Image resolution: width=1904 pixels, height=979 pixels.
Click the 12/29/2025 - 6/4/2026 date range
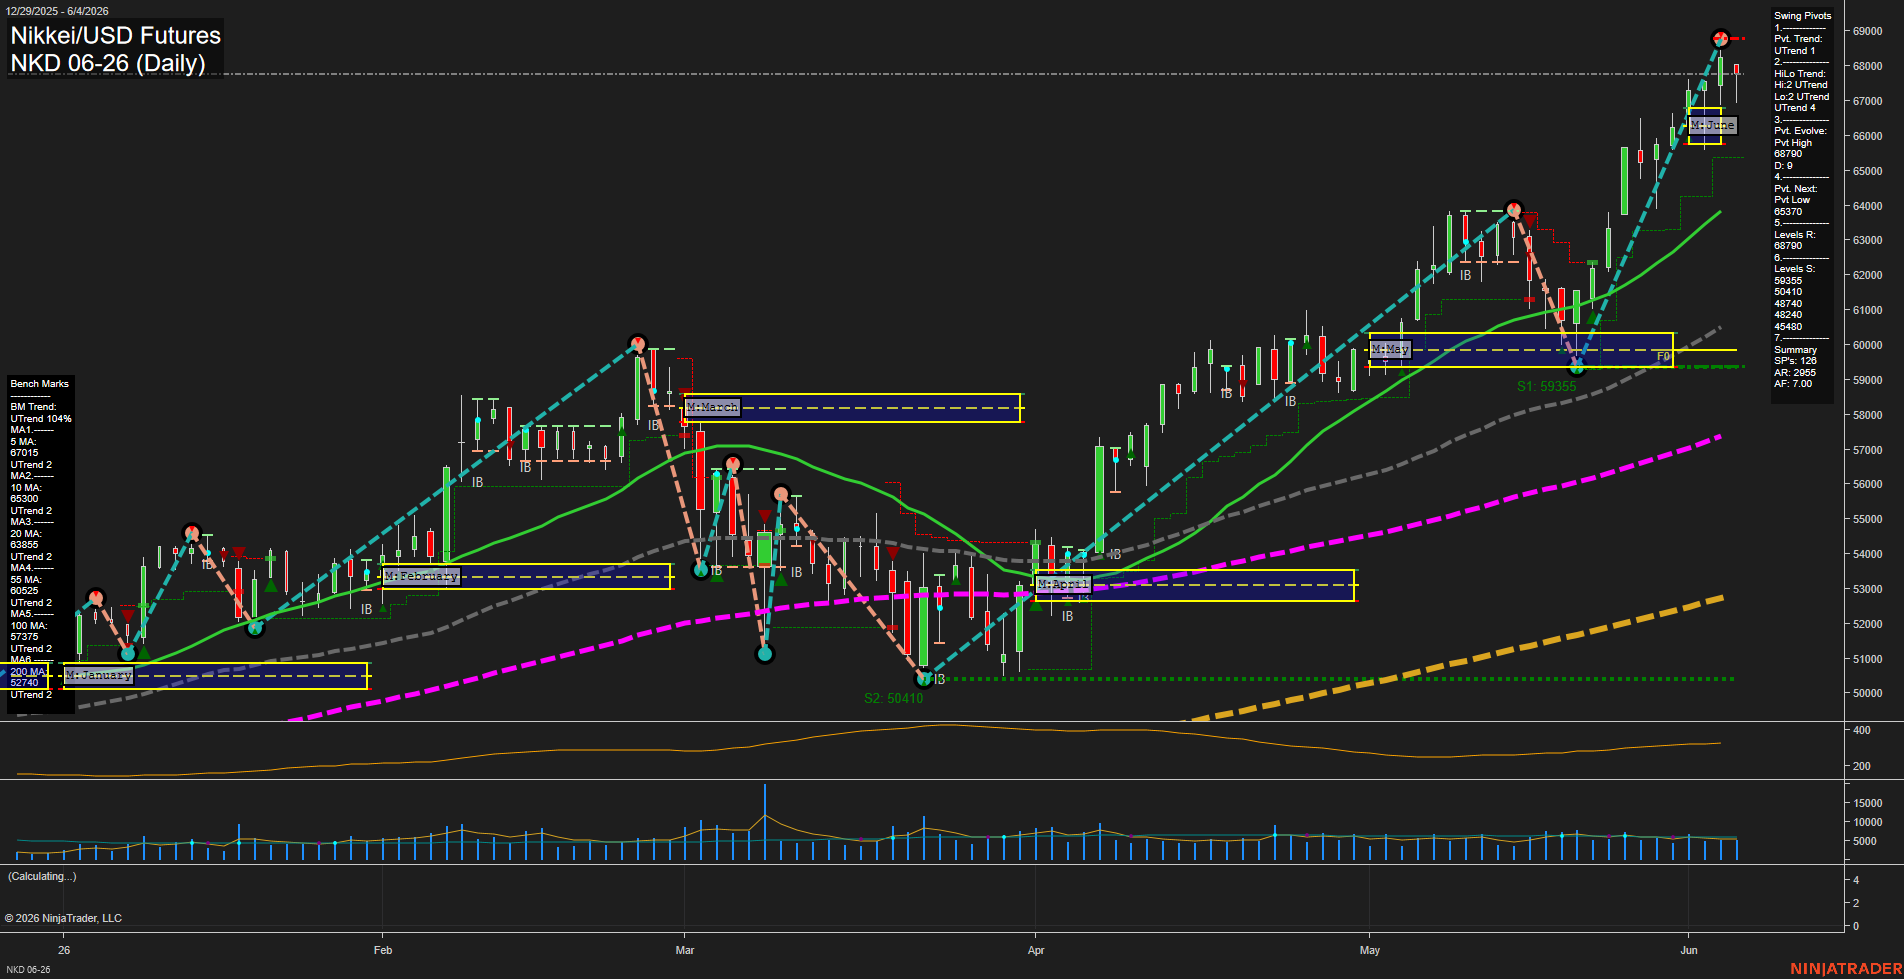click(x=57, y=11)
